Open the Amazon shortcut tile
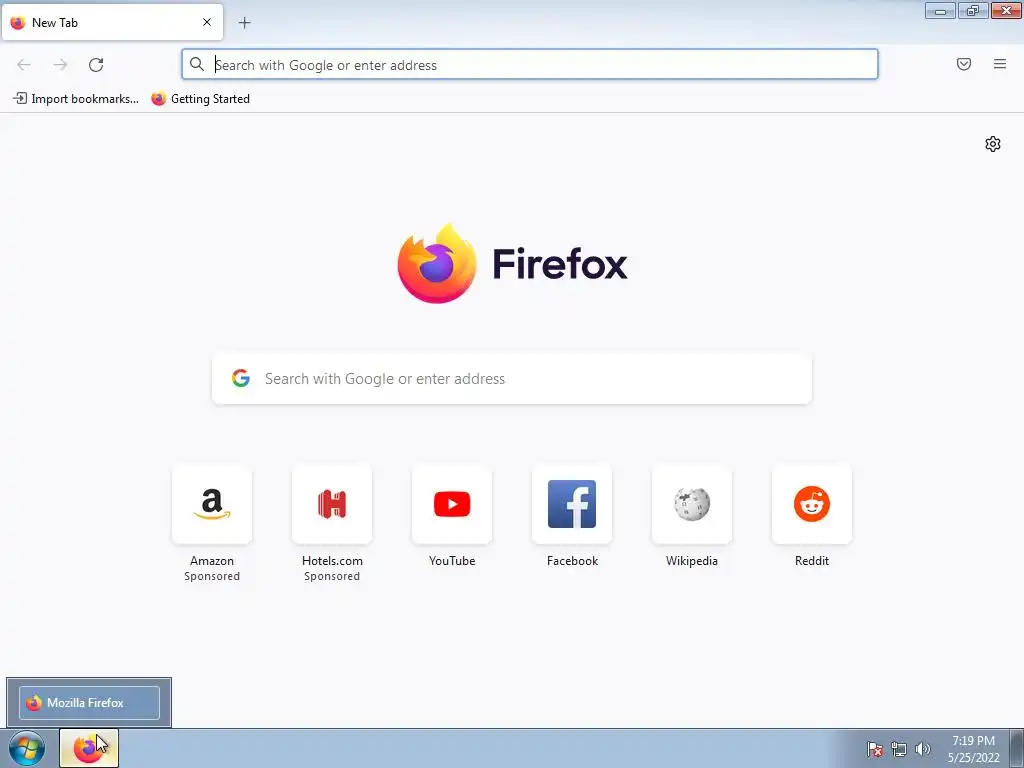Screen dimensions: 1024x768 212,504
